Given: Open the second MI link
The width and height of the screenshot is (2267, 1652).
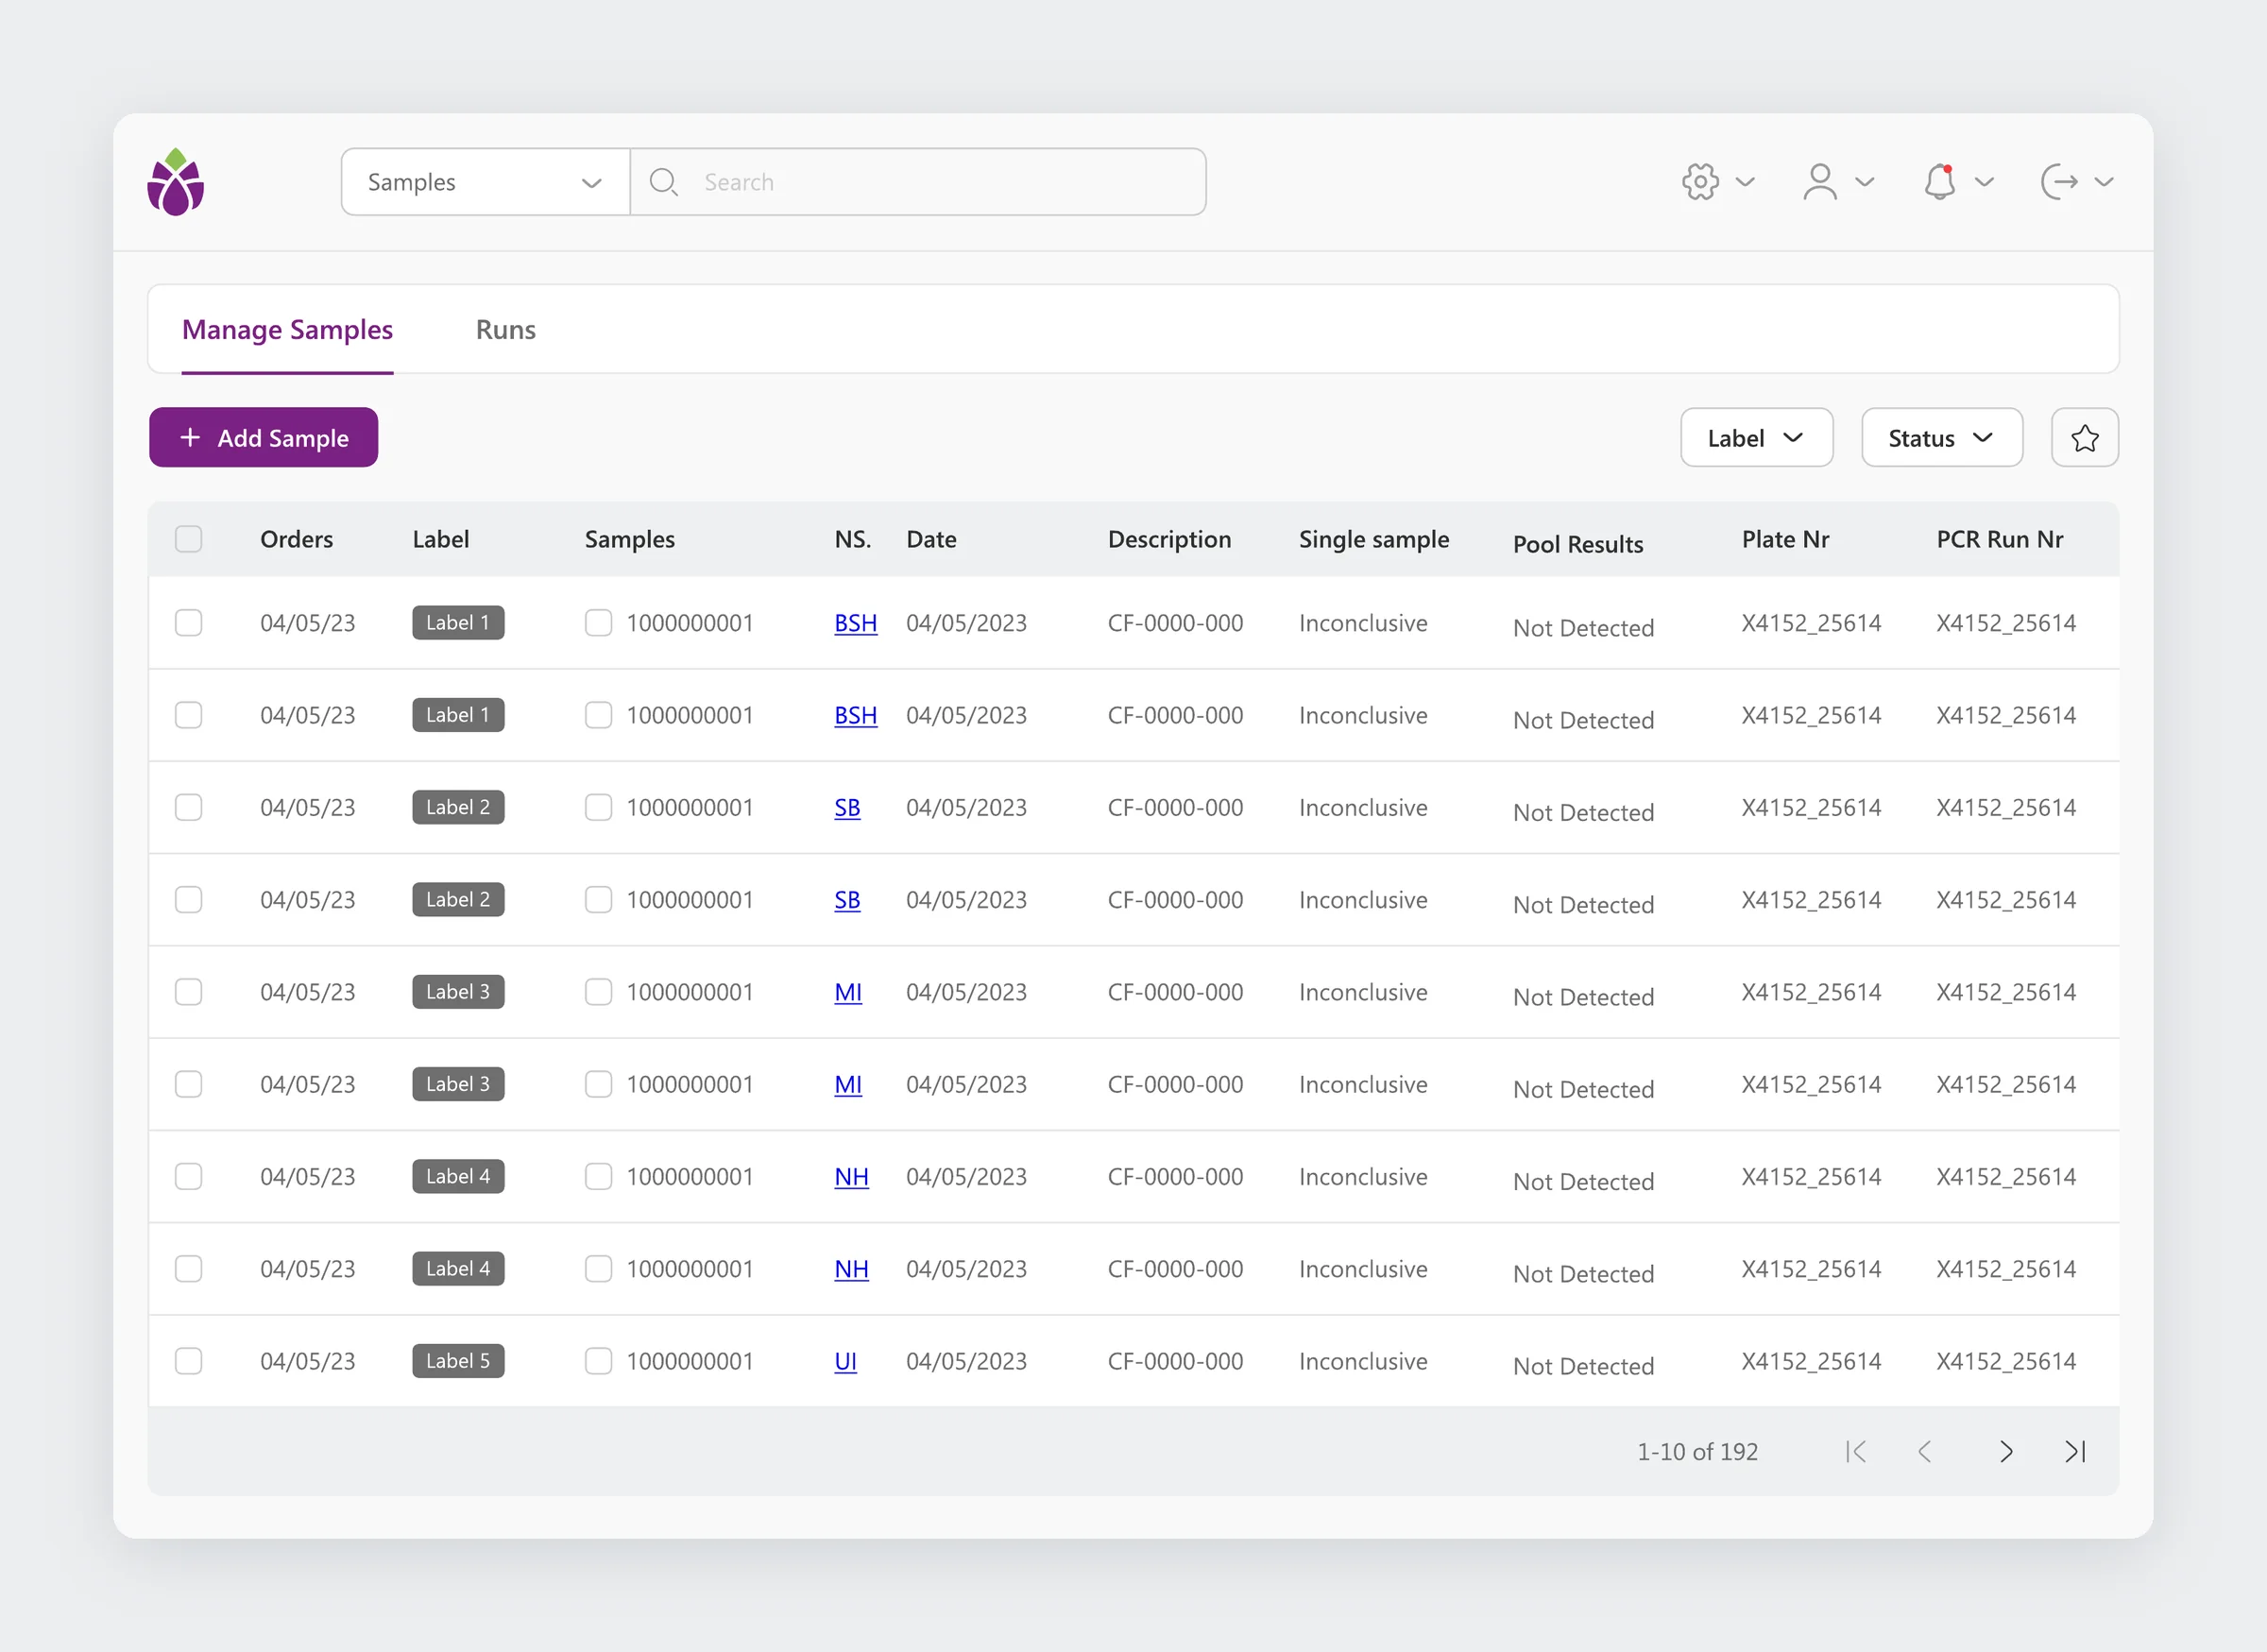Looking at the screenshot, I should click(x=848, y=1085).
